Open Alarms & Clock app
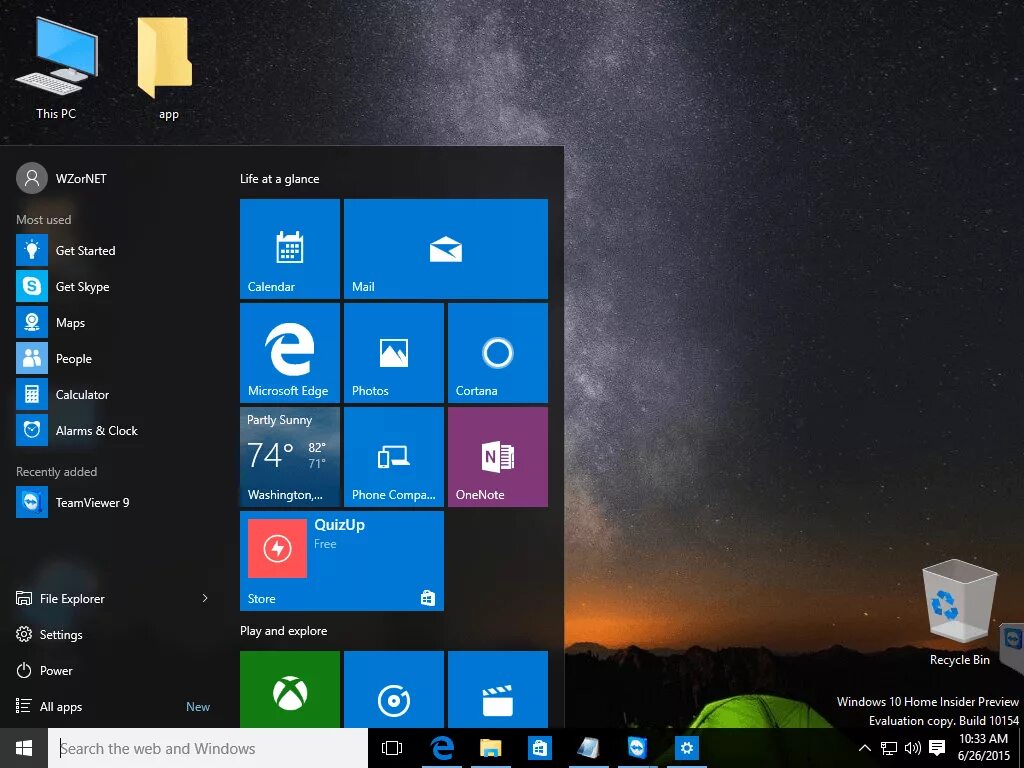Image resolution: width=1024 pixels, height=768 pixels. click(114, 430)
